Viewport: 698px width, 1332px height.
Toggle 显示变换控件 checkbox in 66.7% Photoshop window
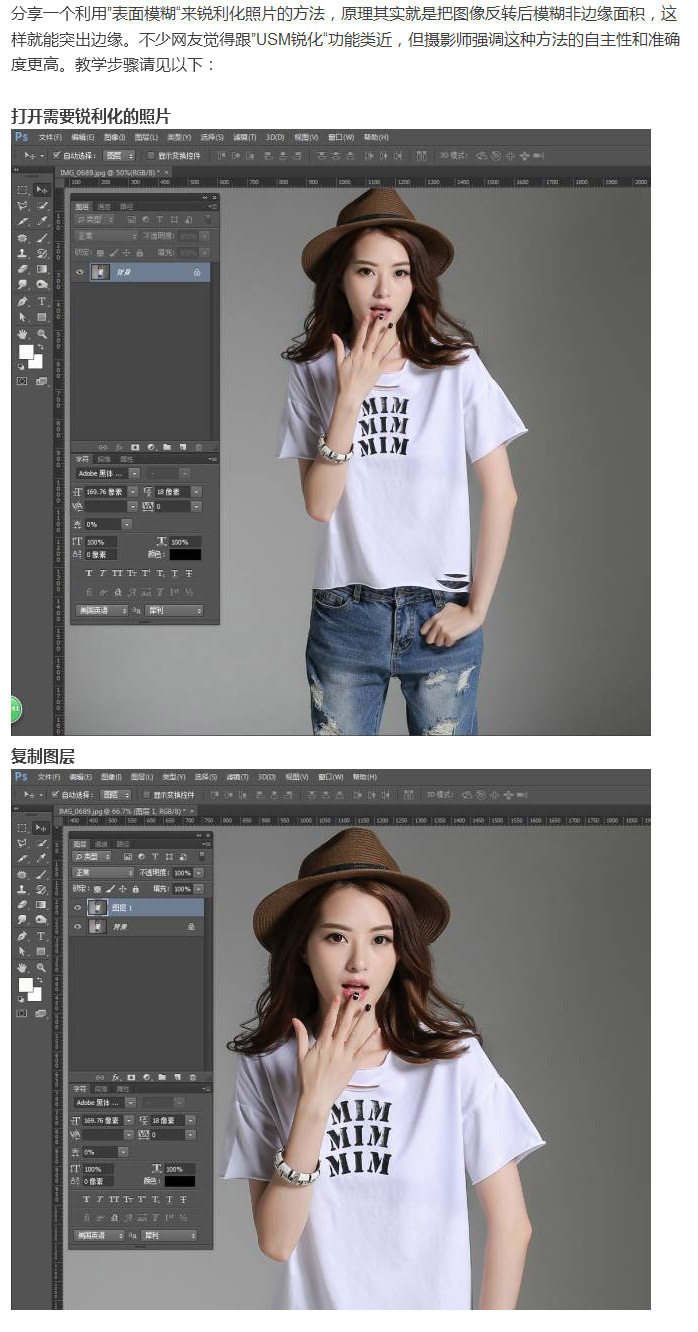pyautogui.click(x=146, y=794)
